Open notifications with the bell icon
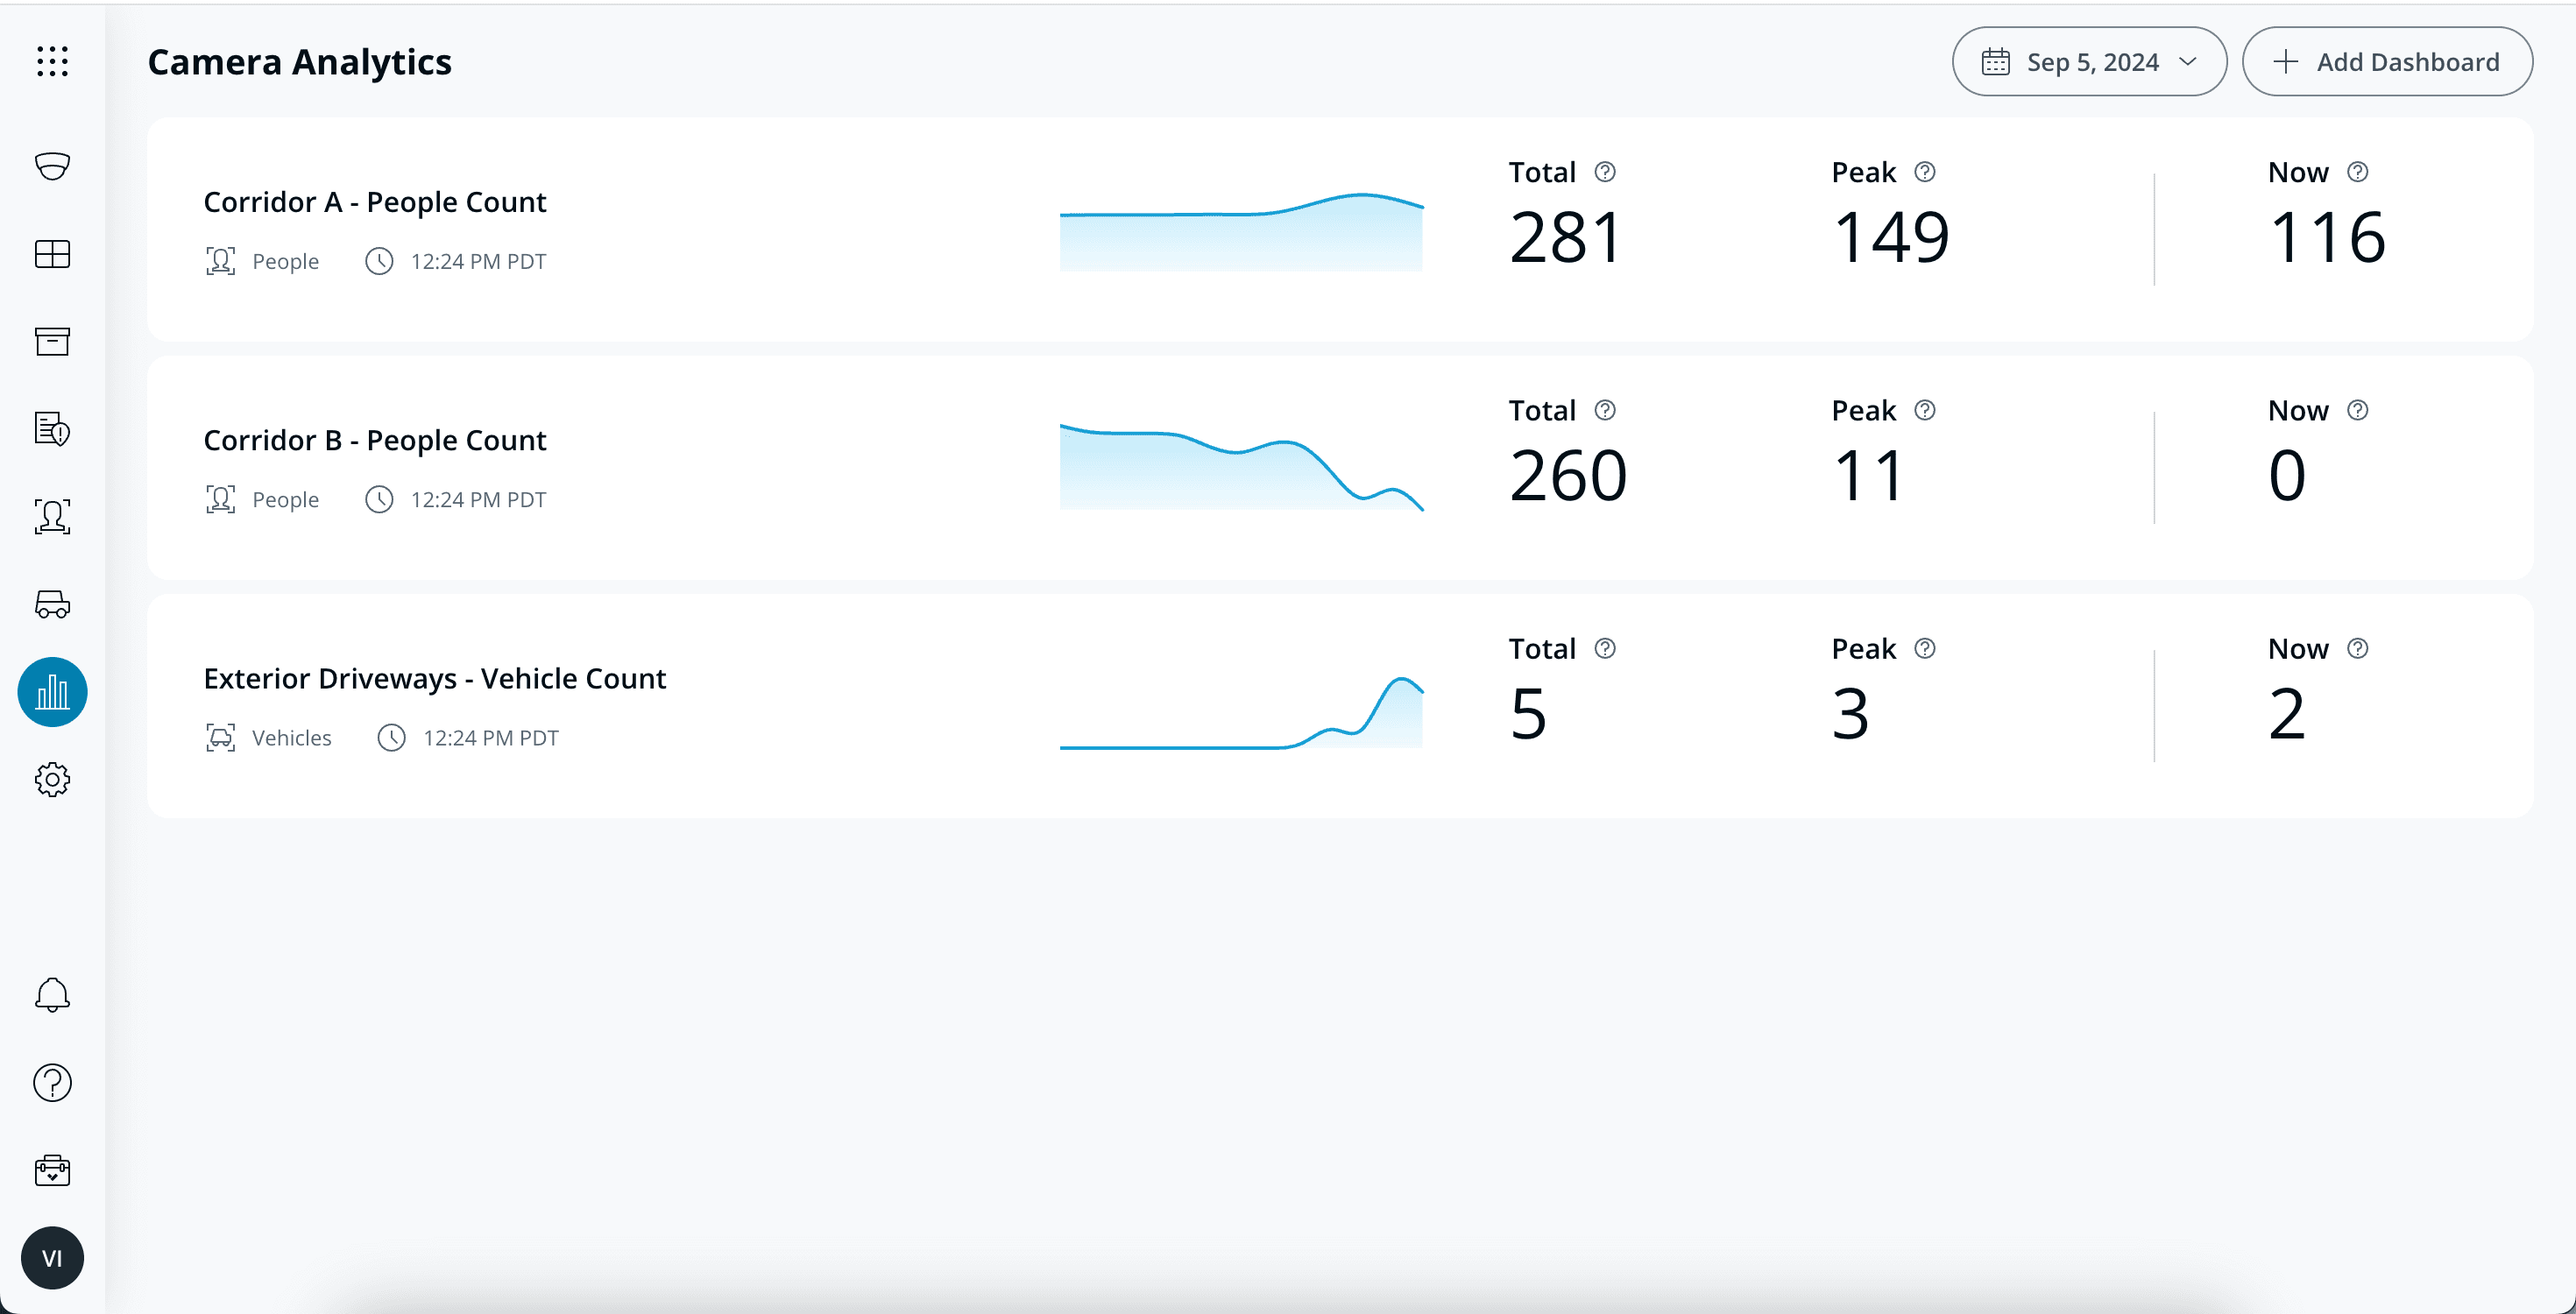The height and width of the screenshot is (1314, 2576). click(52, 995)
